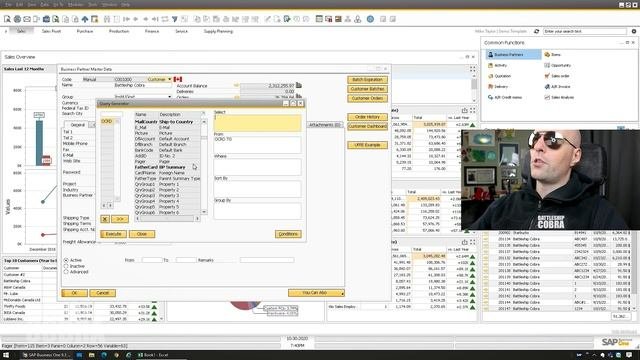Click Execute in Query Generator
This screenshot has width=640, height=360.
[x=113, y=234]
